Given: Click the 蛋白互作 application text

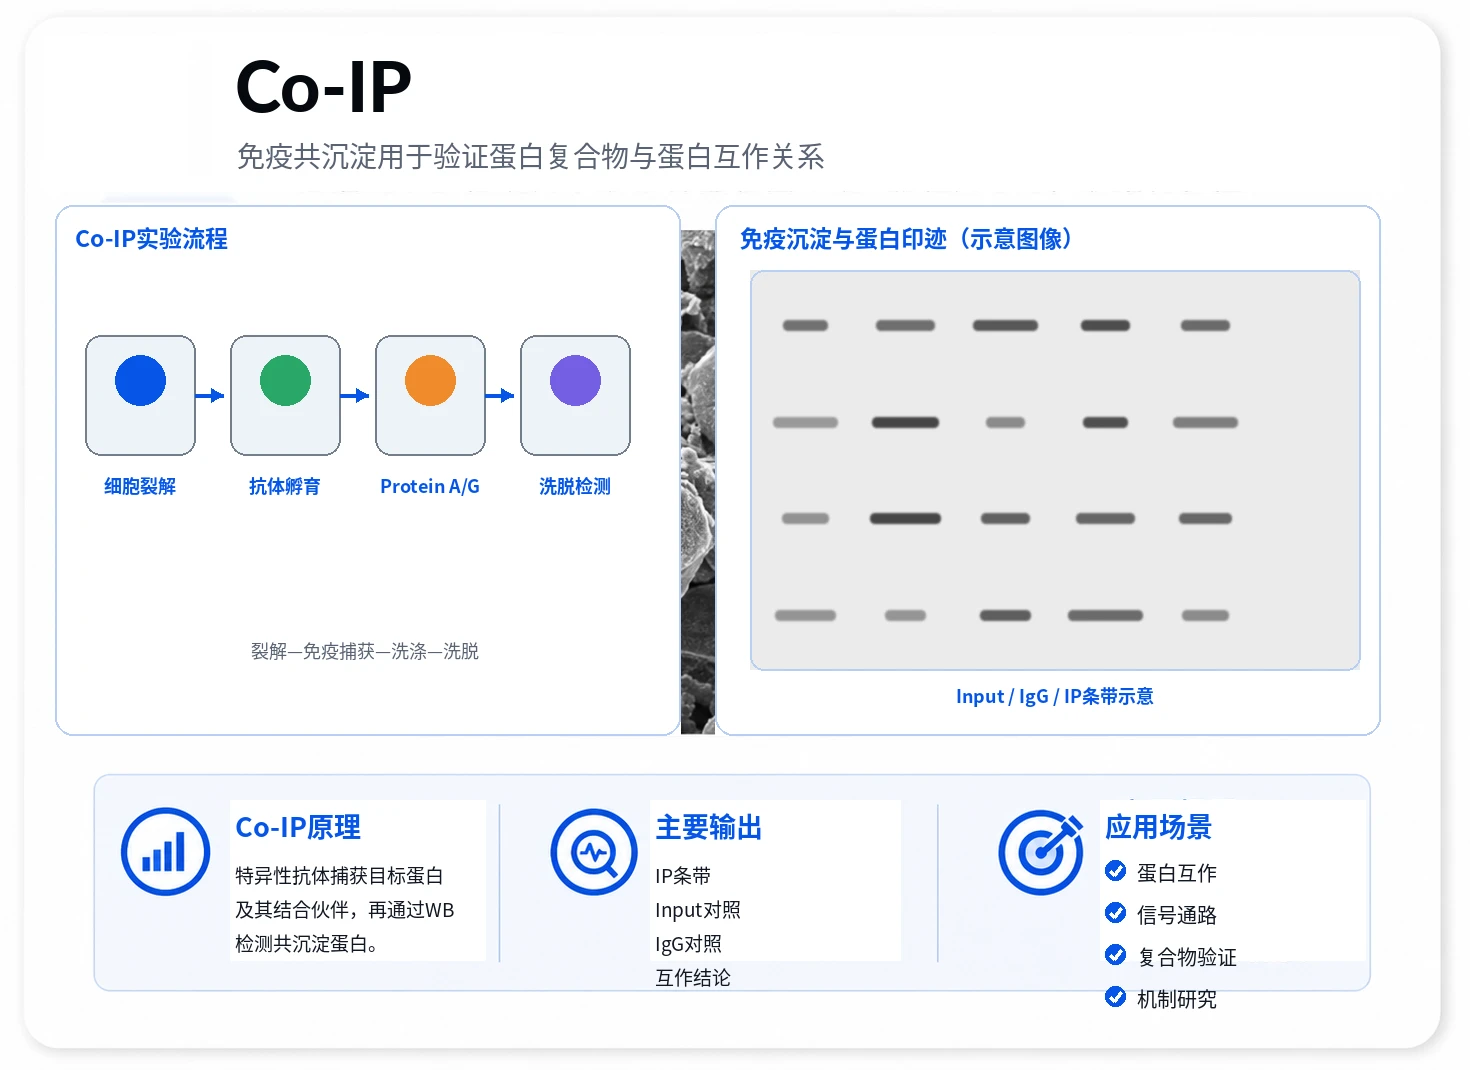Looking at the screenshot, I should (1177, 873).
